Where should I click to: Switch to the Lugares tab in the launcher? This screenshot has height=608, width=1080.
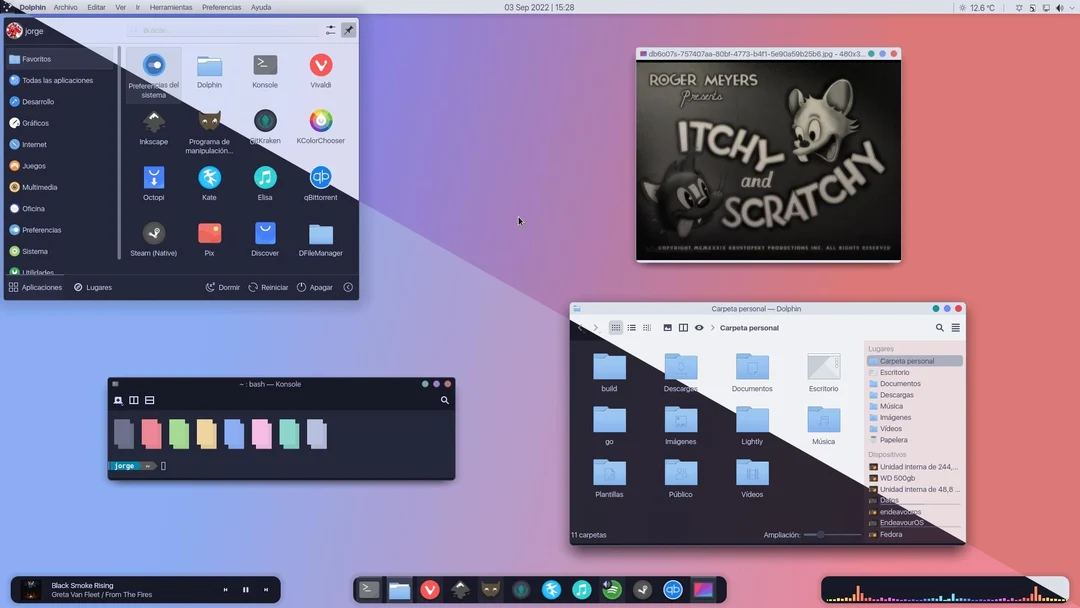coord(92,287)
